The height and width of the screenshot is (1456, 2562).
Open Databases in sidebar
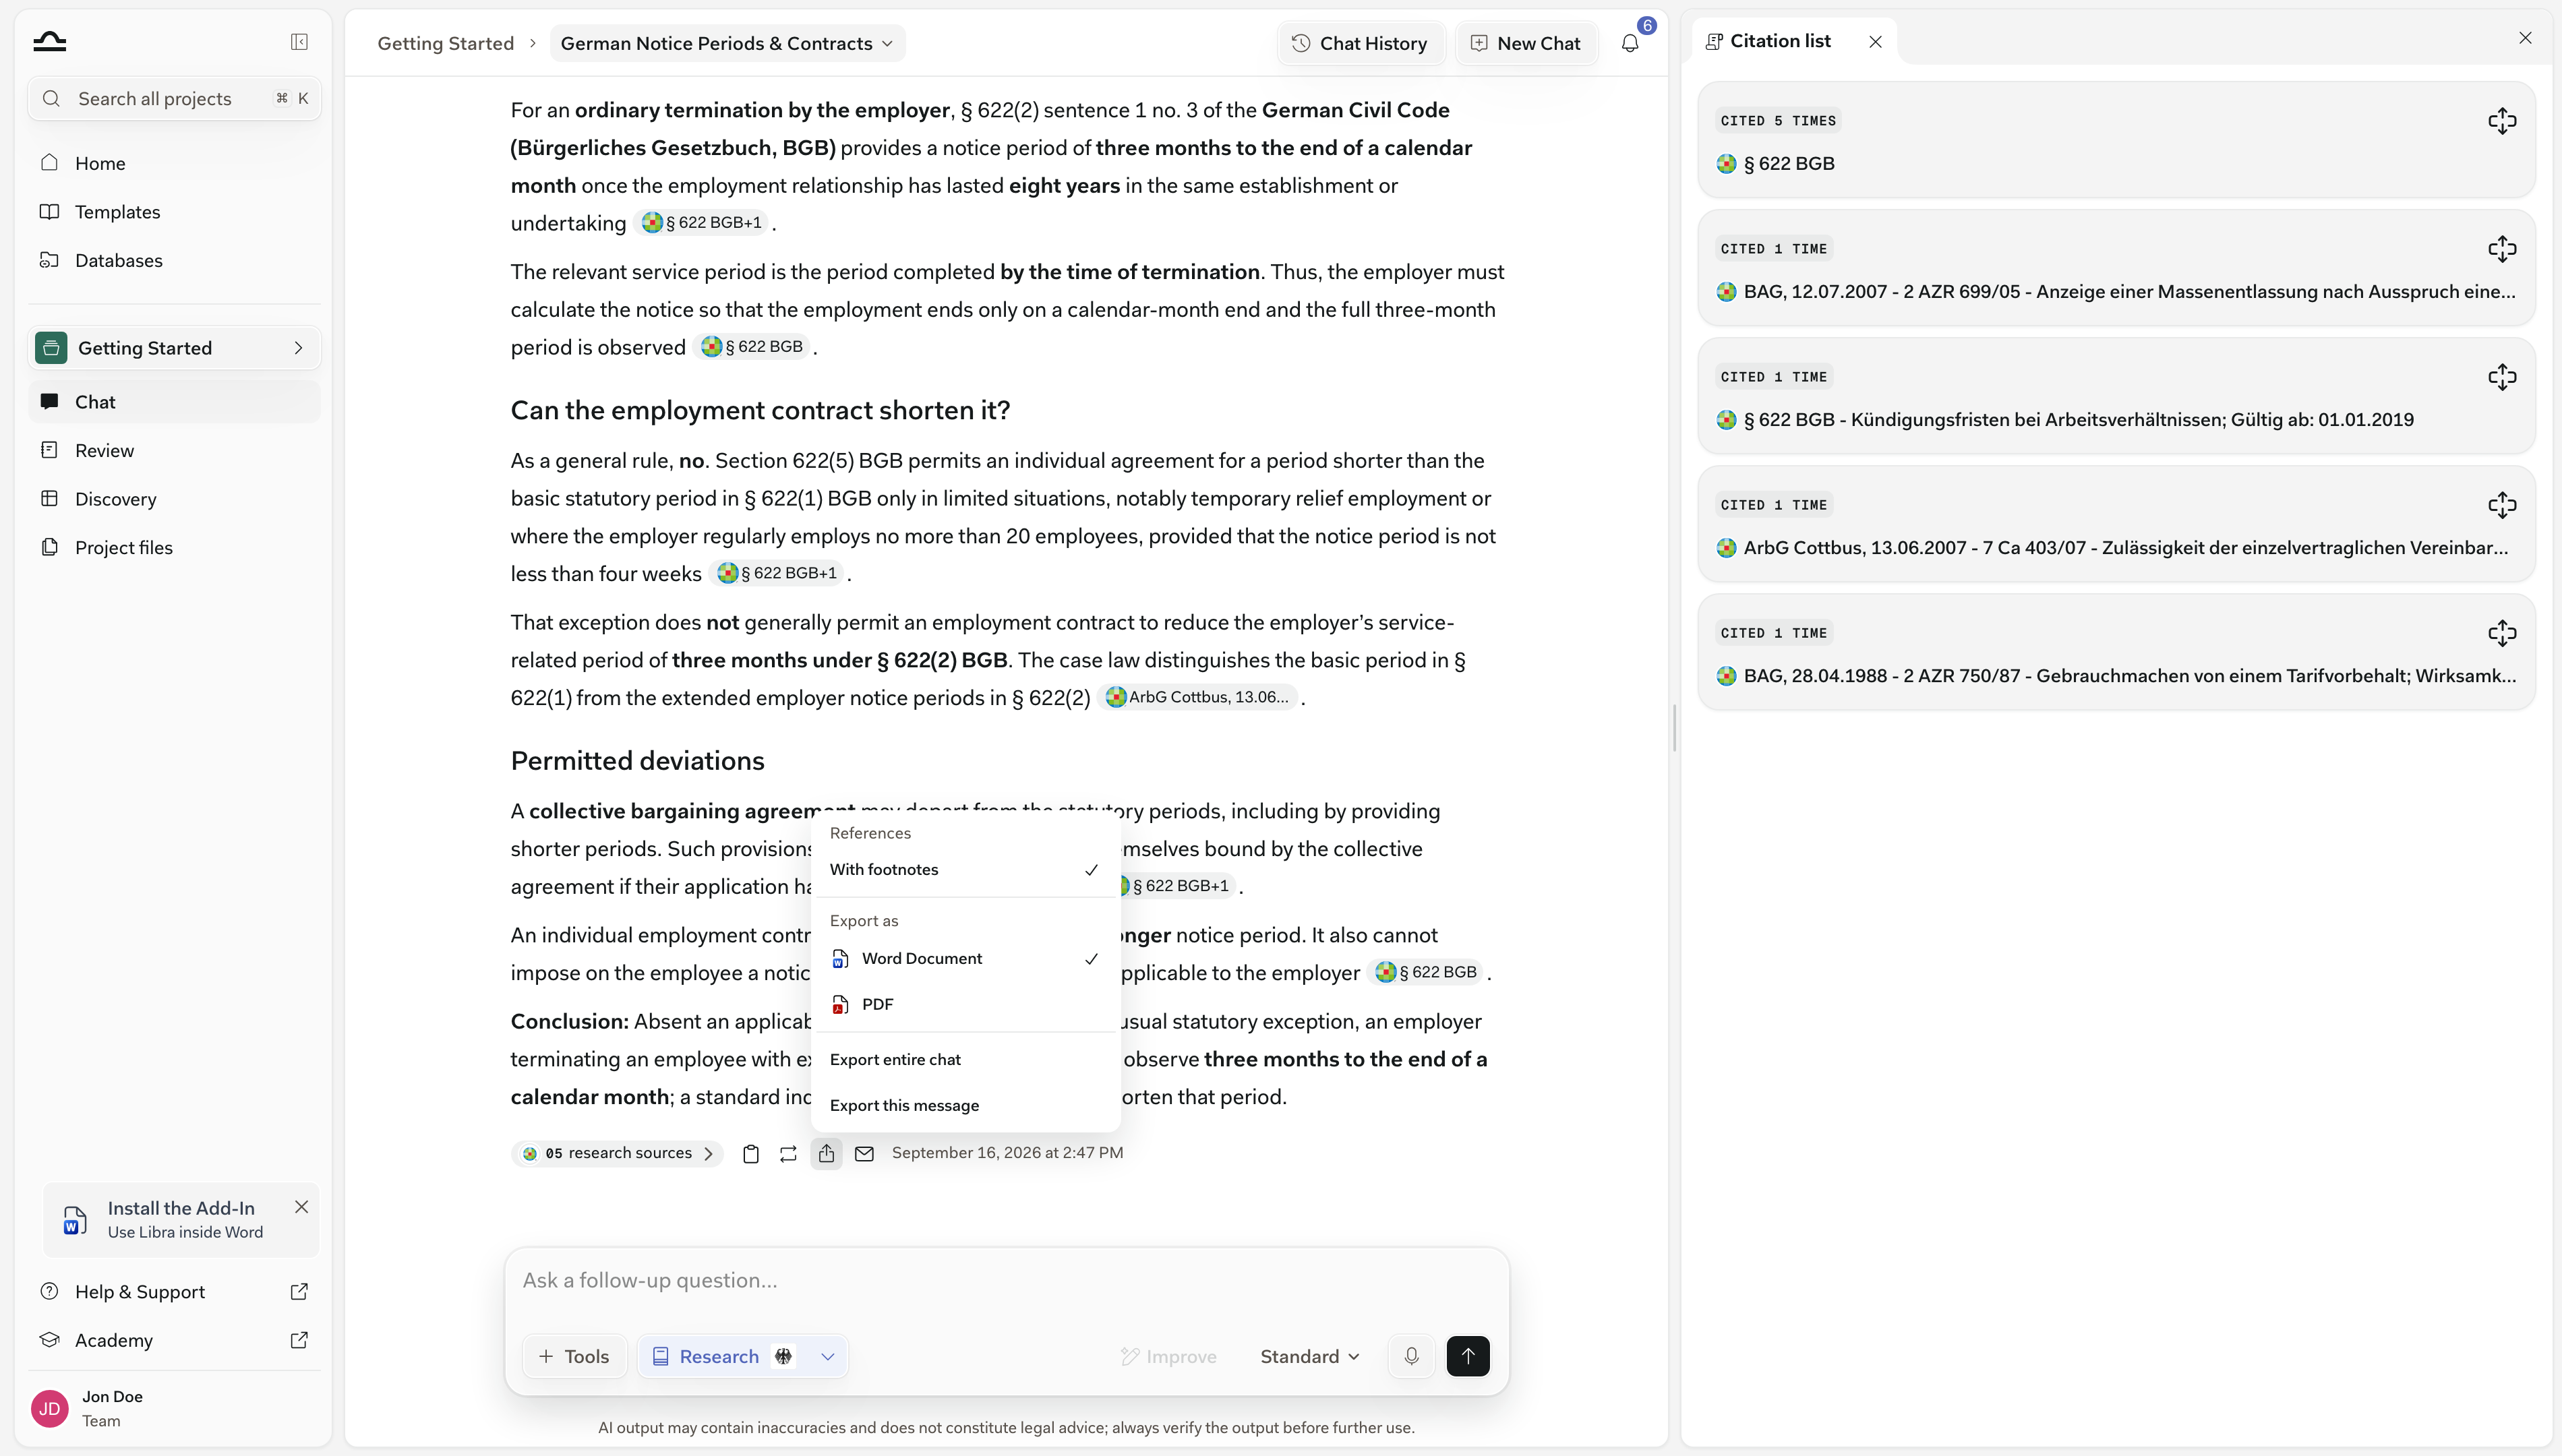point(174,260)
